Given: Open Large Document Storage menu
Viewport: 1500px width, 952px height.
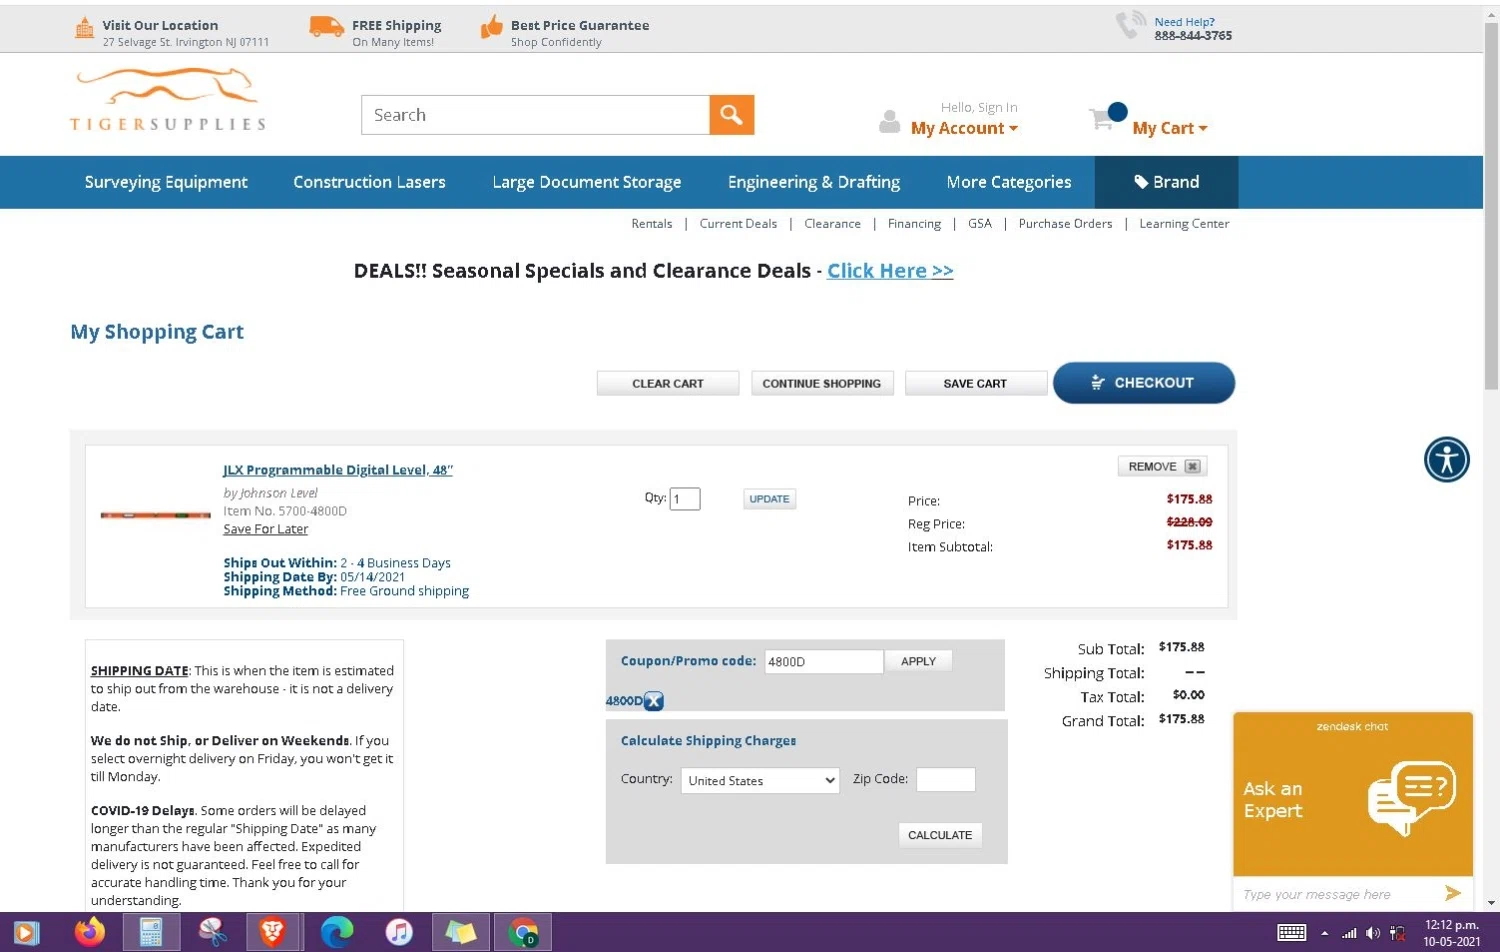Looking at the screenshot, I should (586, 182).
